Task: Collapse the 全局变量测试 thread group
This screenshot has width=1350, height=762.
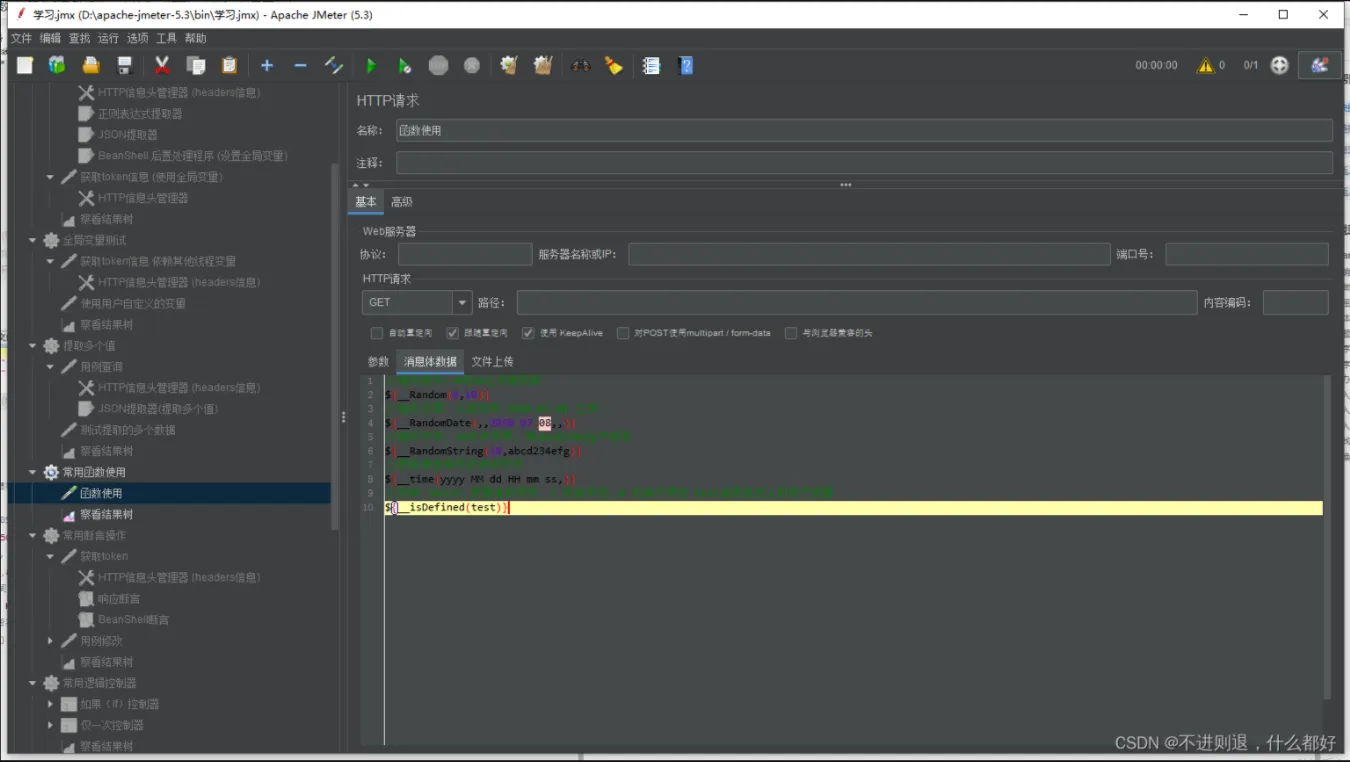Action: pyautogui.click(x=33, y=240)
